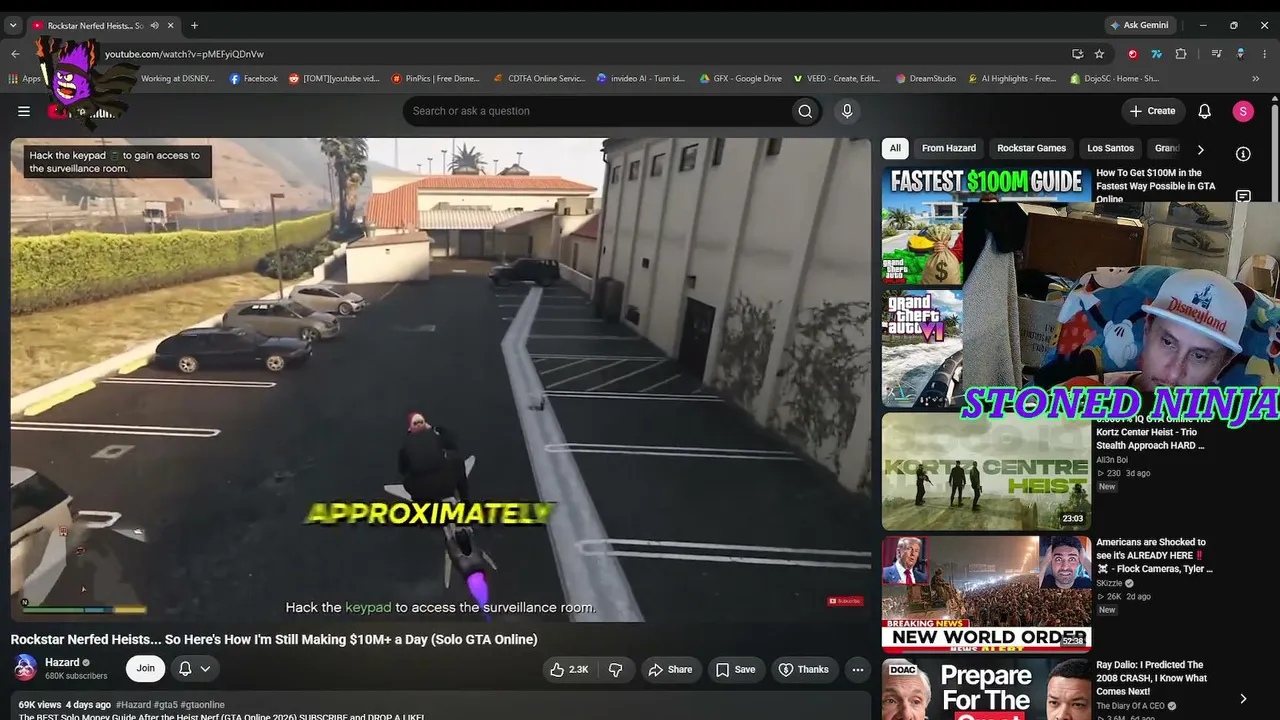Open the DreamStudio bookmark
Viewport: 1280px width, 720px height.
point(926,78)
